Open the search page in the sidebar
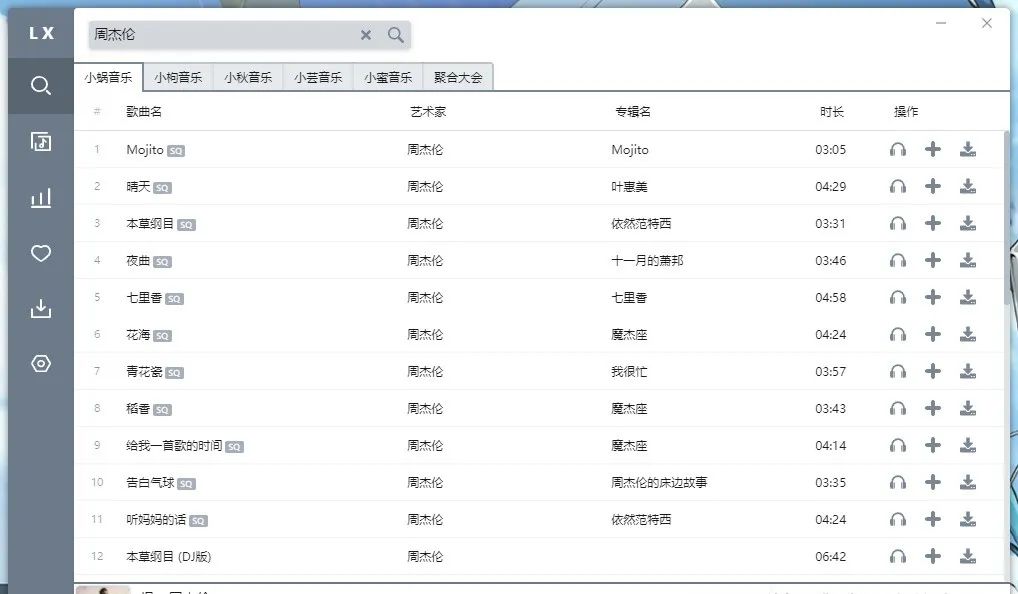 tap(40, 86)
